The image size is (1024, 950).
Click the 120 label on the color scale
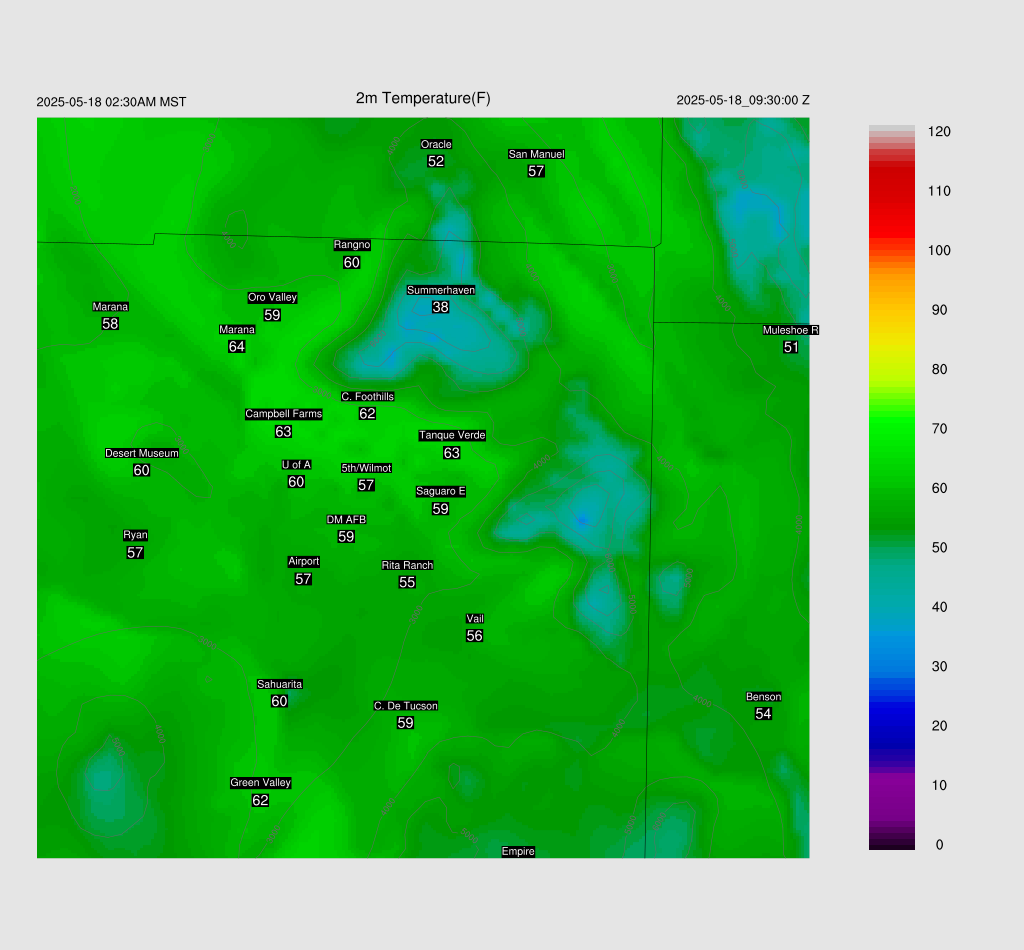(939, 132)
